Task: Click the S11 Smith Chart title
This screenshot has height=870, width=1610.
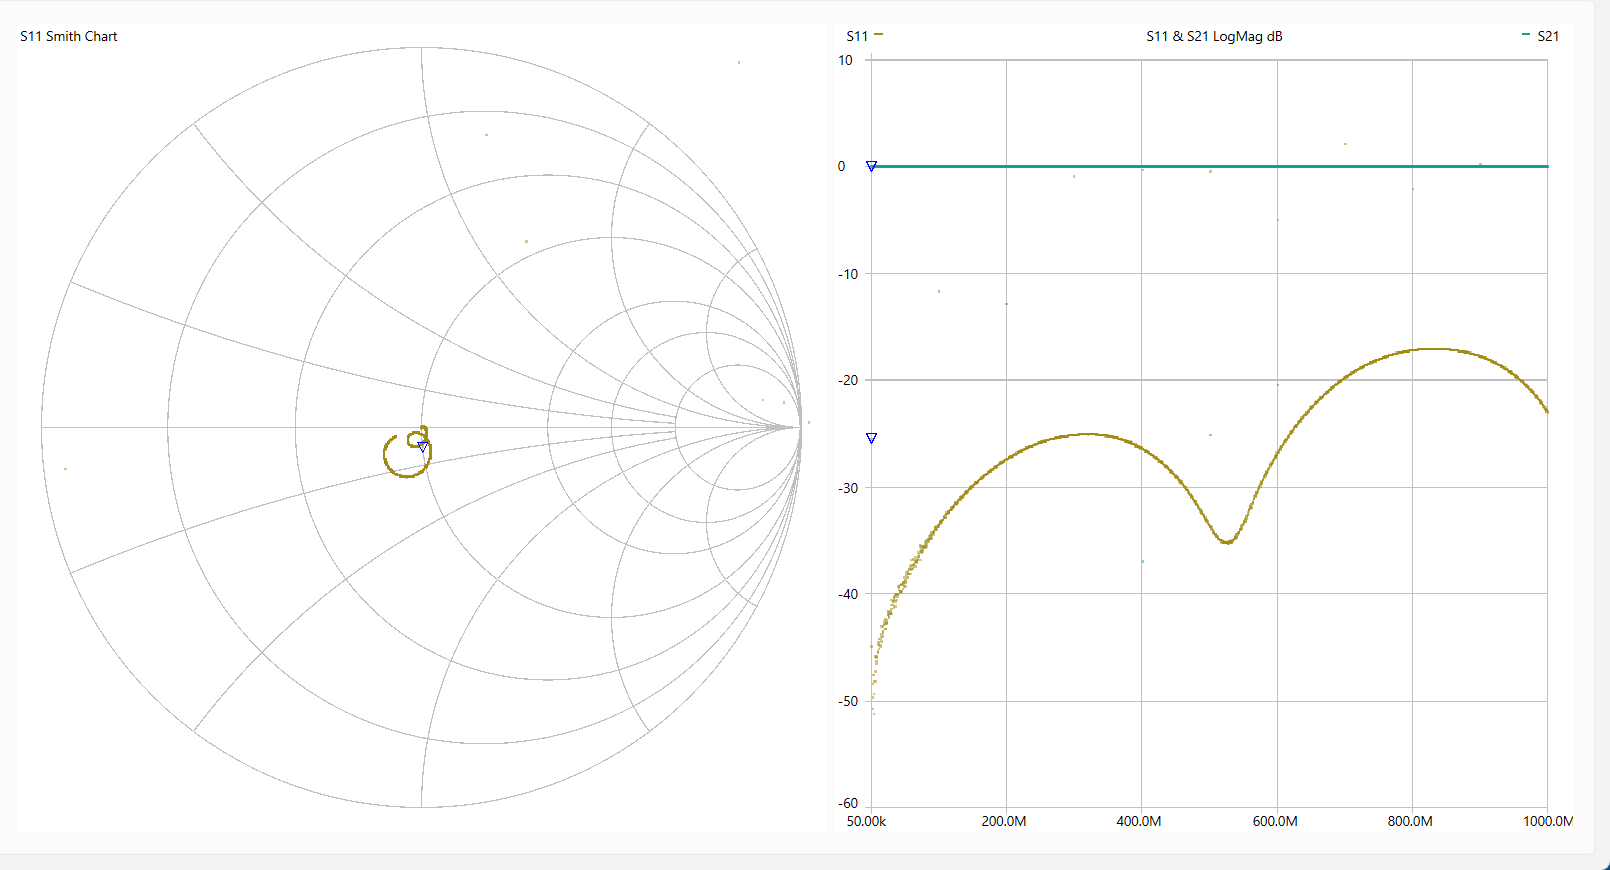Action: tap(69, 36)
